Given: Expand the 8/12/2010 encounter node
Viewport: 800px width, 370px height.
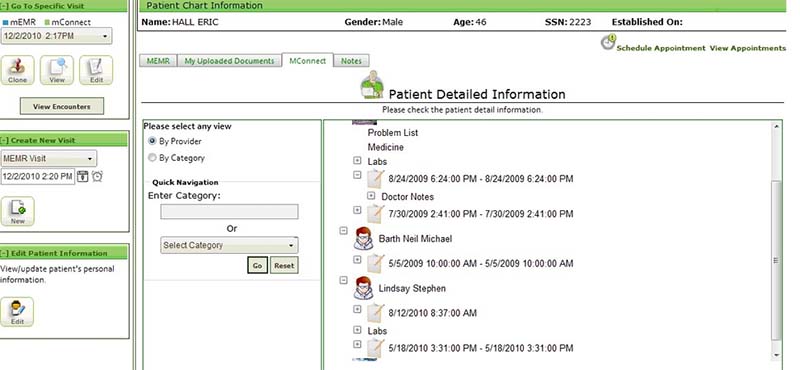Looking at the screenshot, I should 357,309.
